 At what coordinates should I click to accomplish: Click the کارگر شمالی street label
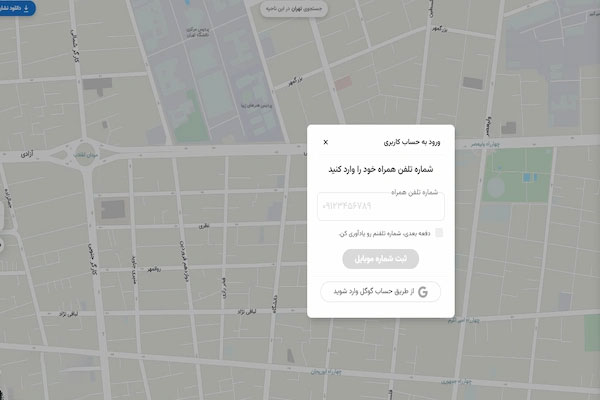click(74, 46)
